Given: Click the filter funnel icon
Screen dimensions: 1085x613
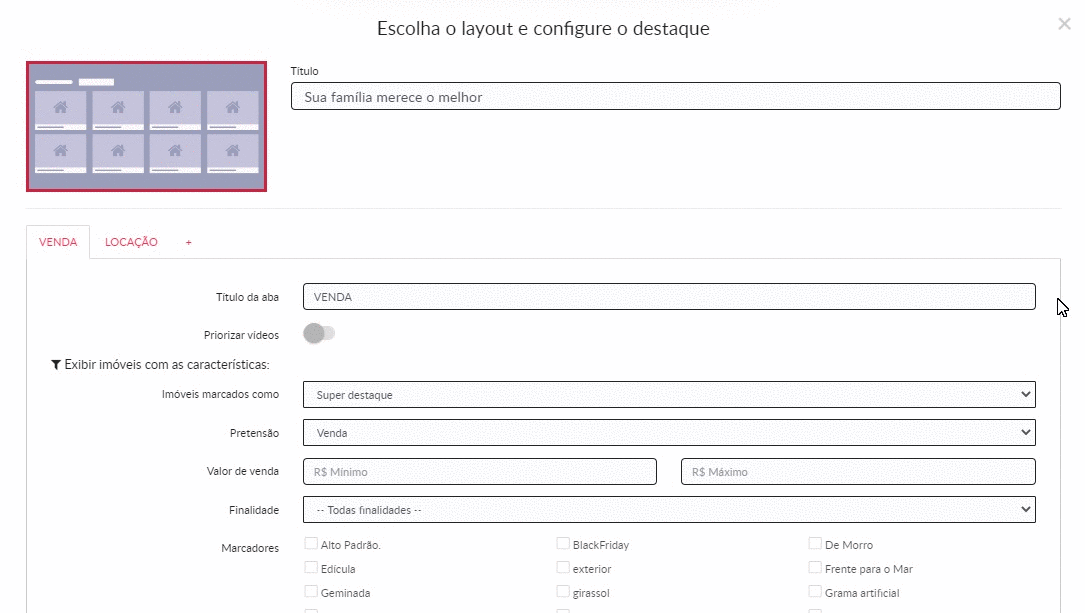Looking at the screenshot, I should tap(56, 365).
